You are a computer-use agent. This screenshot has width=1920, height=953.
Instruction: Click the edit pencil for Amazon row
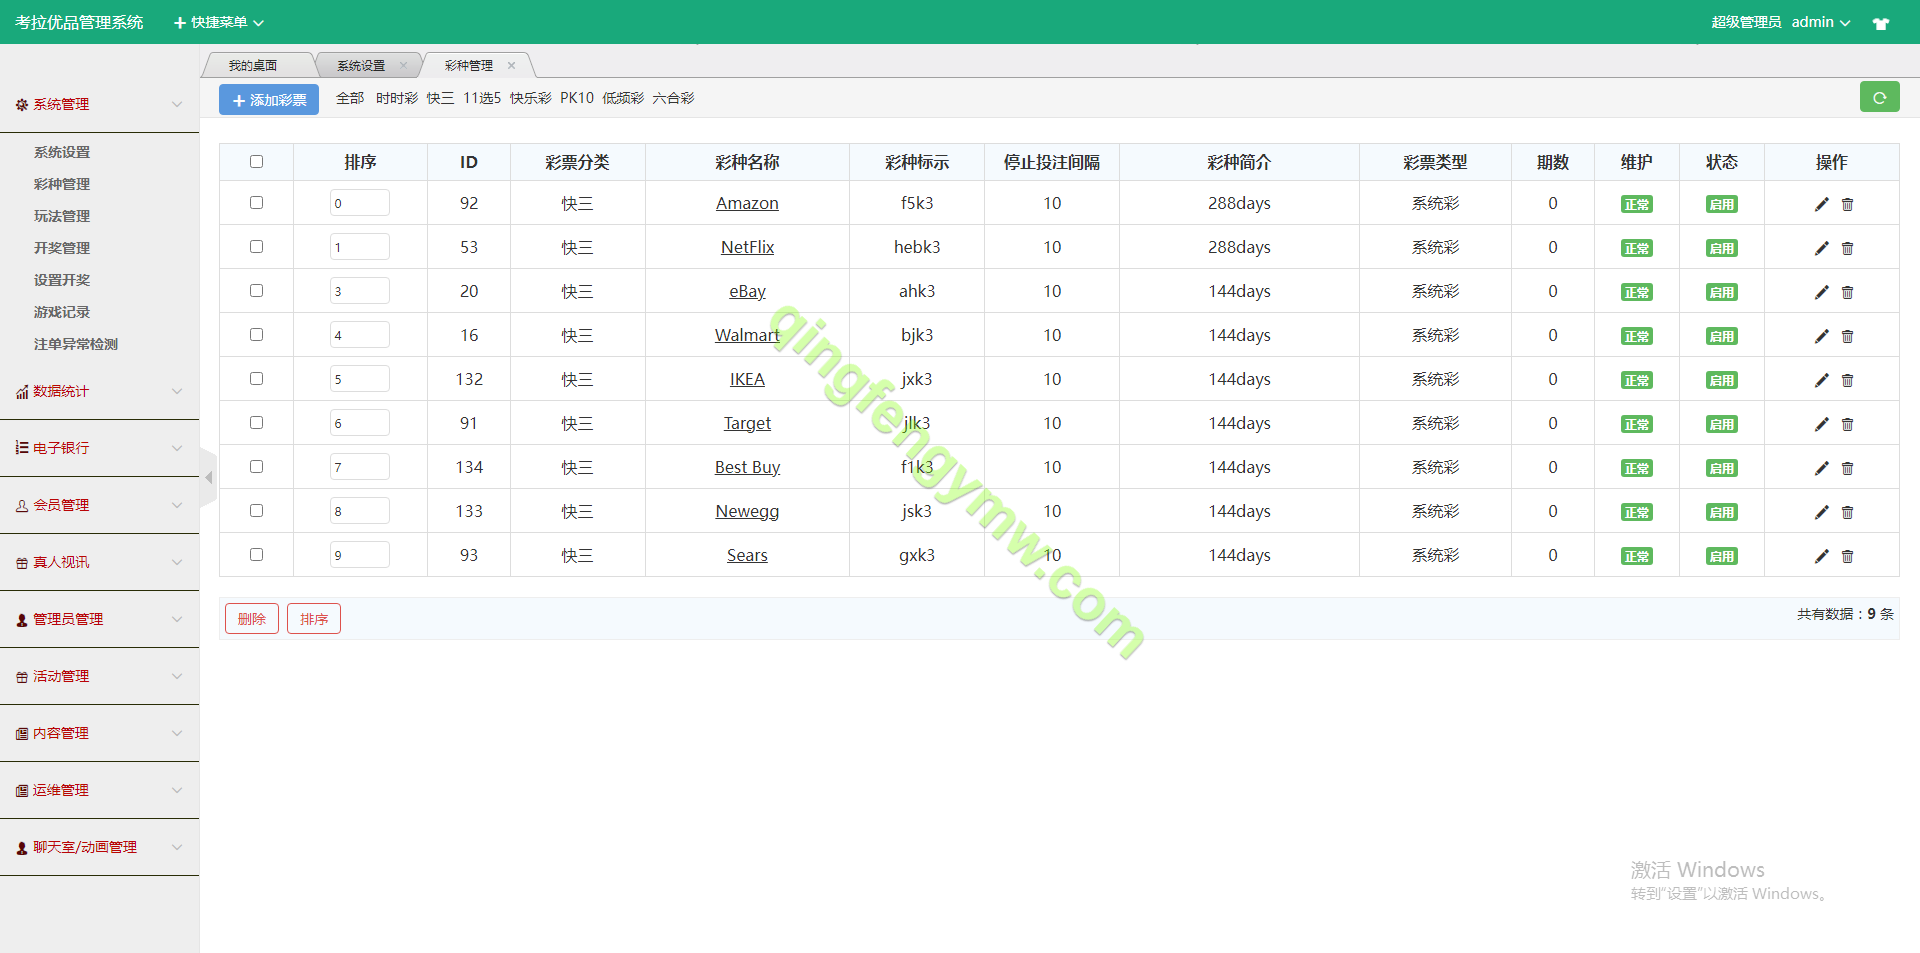coord(1821,204)
